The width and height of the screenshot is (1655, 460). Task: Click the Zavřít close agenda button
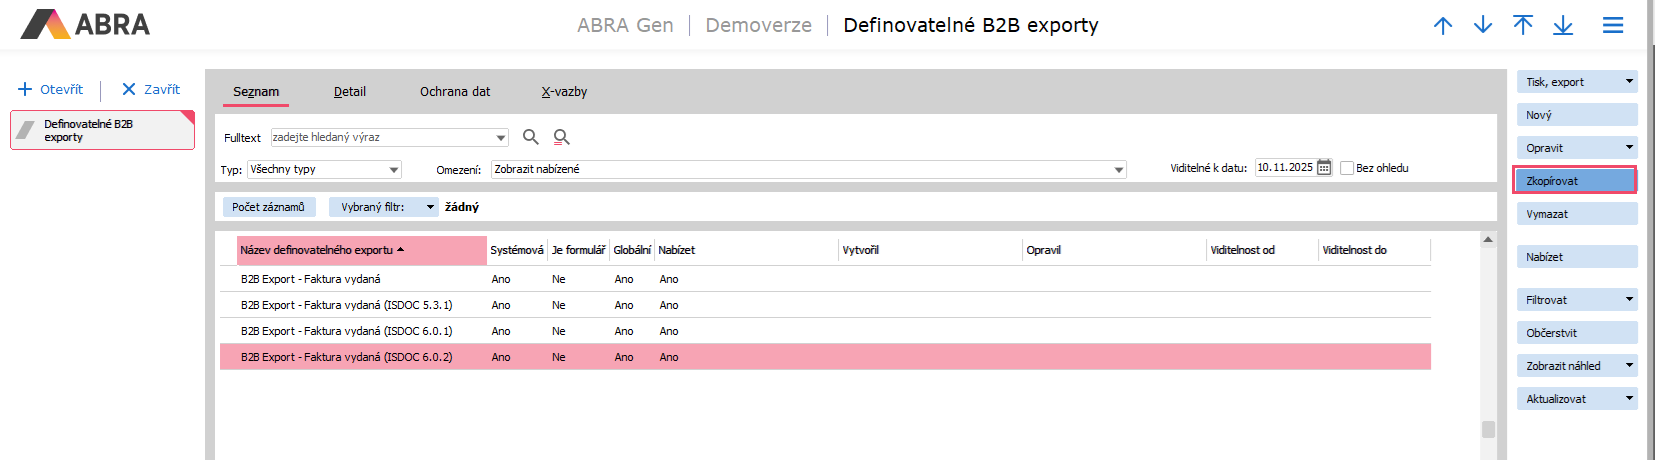click(151, 89)
